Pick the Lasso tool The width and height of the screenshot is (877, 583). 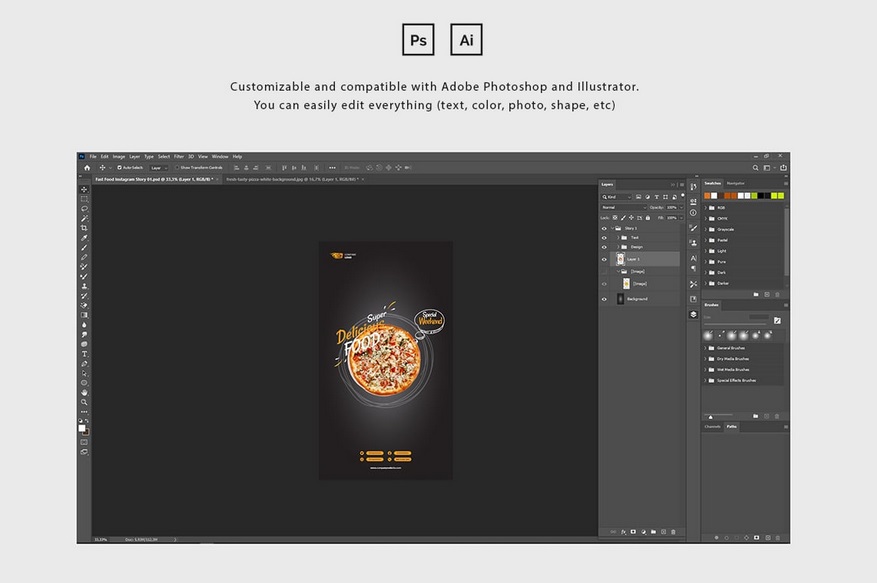pyautogui.click(x=84, y=208)
